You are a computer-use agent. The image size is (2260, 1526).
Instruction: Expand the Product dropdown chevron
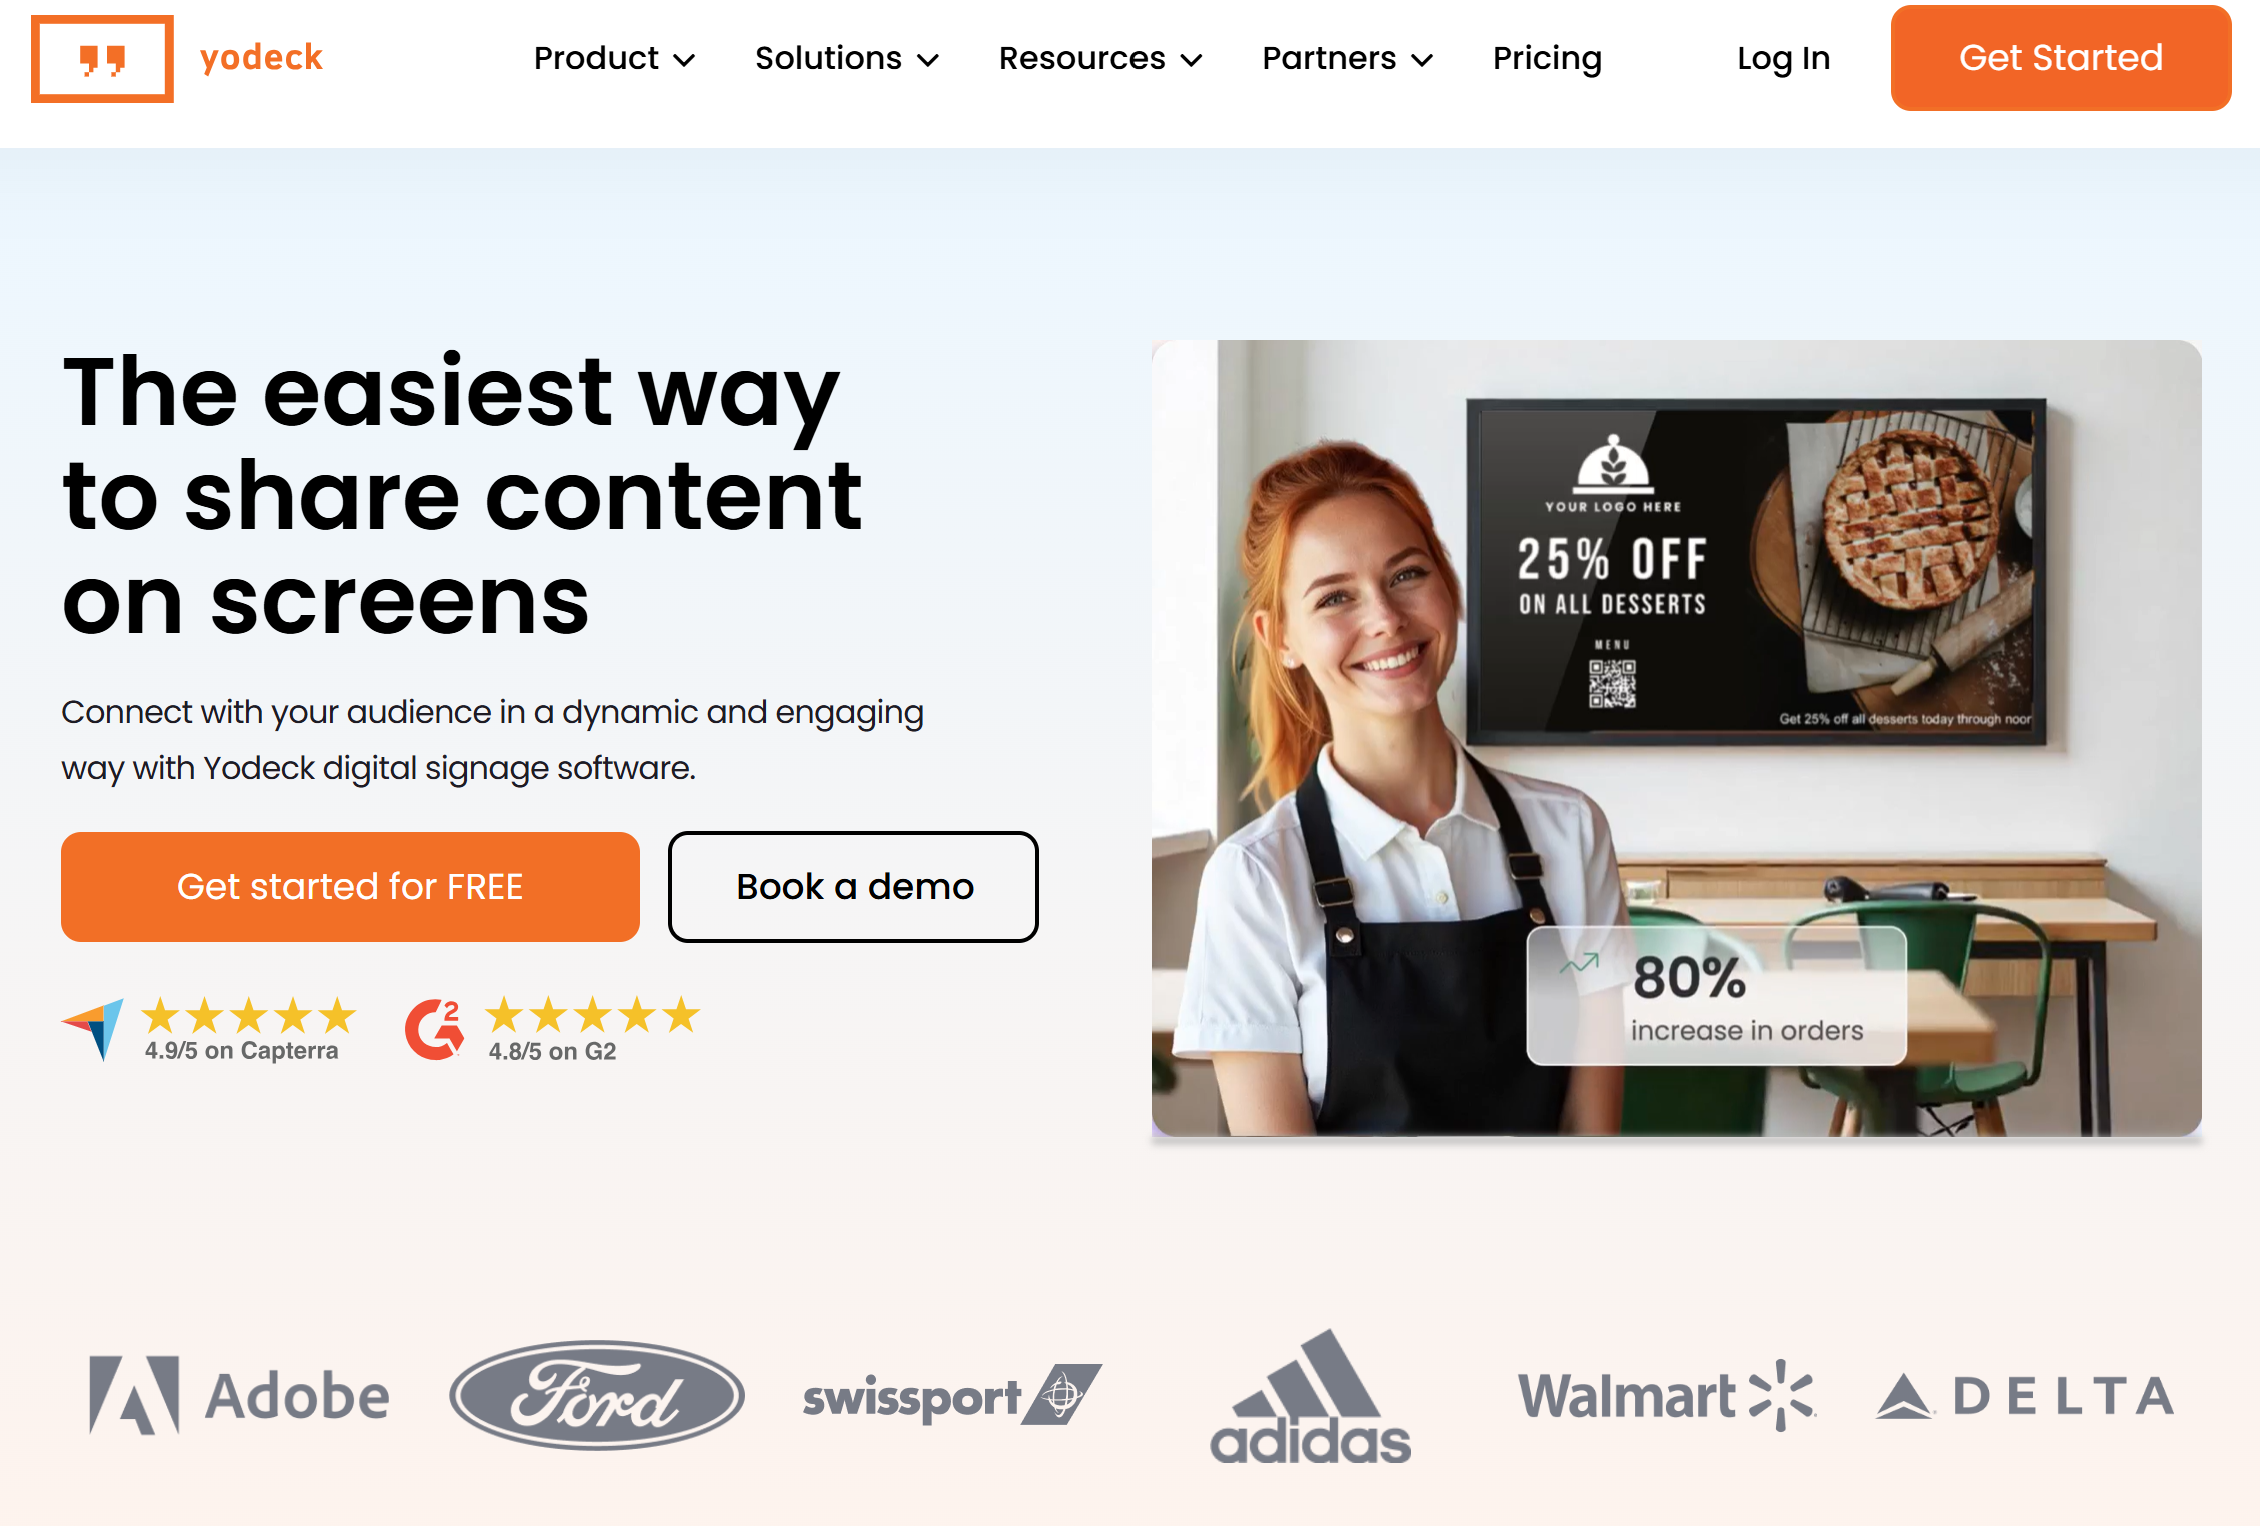click(x=685, y=60)
